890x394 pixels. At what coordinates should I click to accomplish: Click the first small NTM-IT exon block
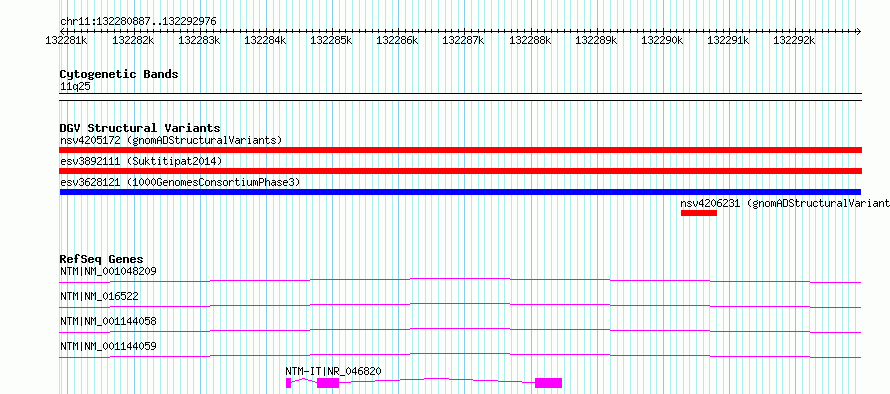pyautogui.click(x=288, y=383)
